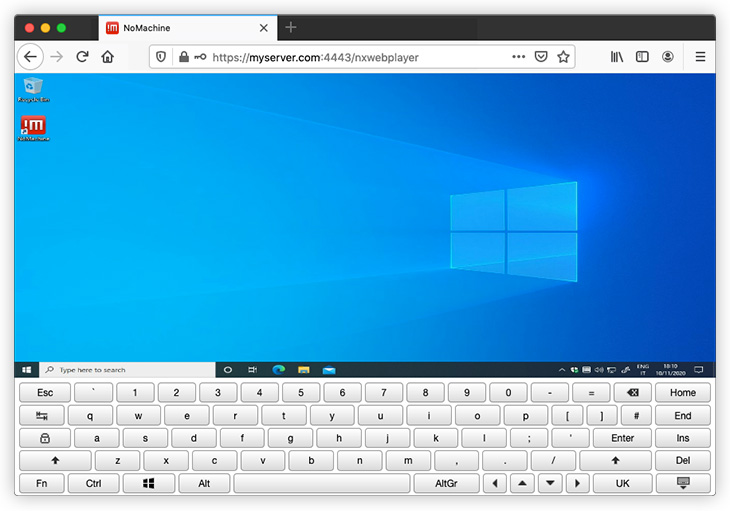Image resolution: width=730 pixels, height=511 pixels.
Task: Toggle the Fn key on virtual keyboard
Action: [42, 483]
